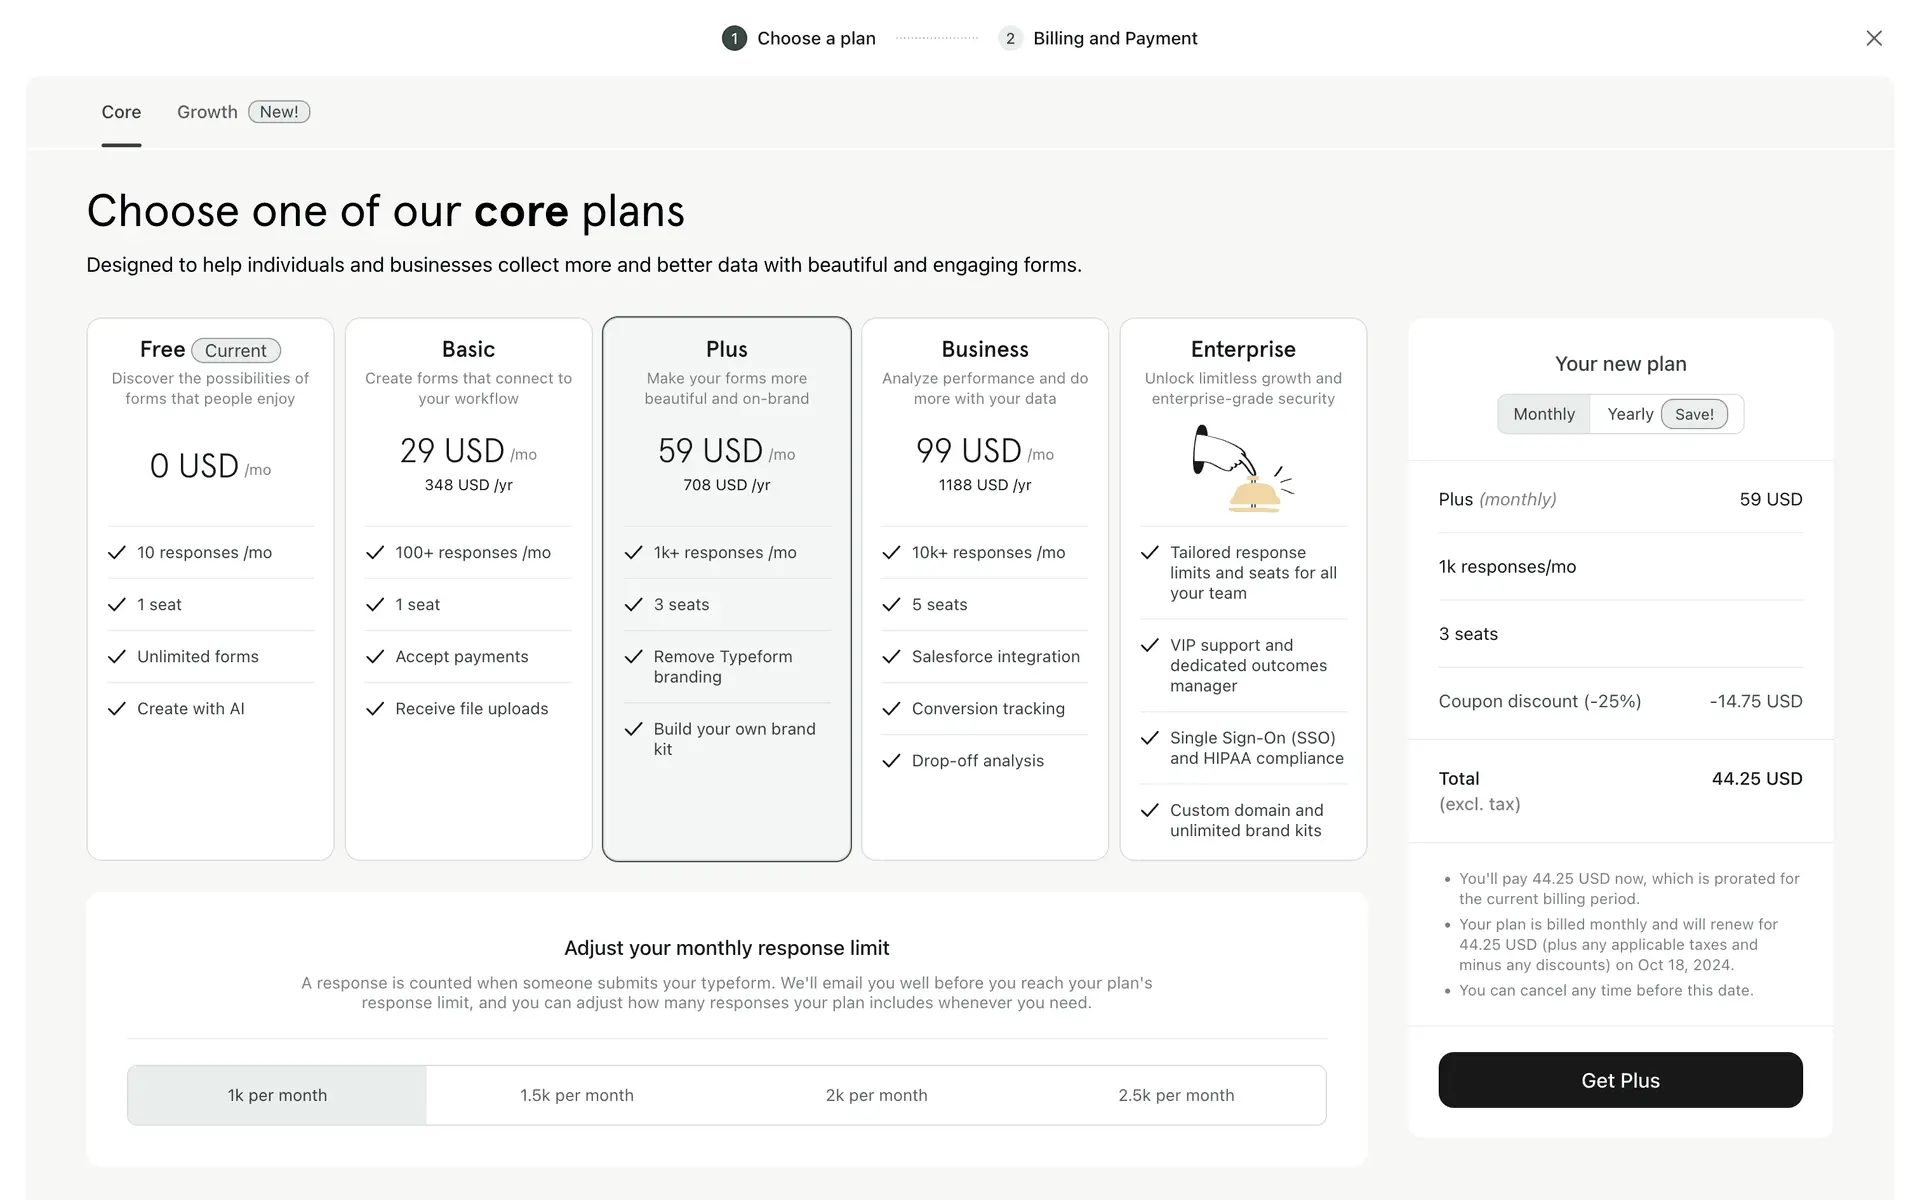
Task: Click the X icon to close the dialog
Action: pyautogui.click(x=1873, y=38)
